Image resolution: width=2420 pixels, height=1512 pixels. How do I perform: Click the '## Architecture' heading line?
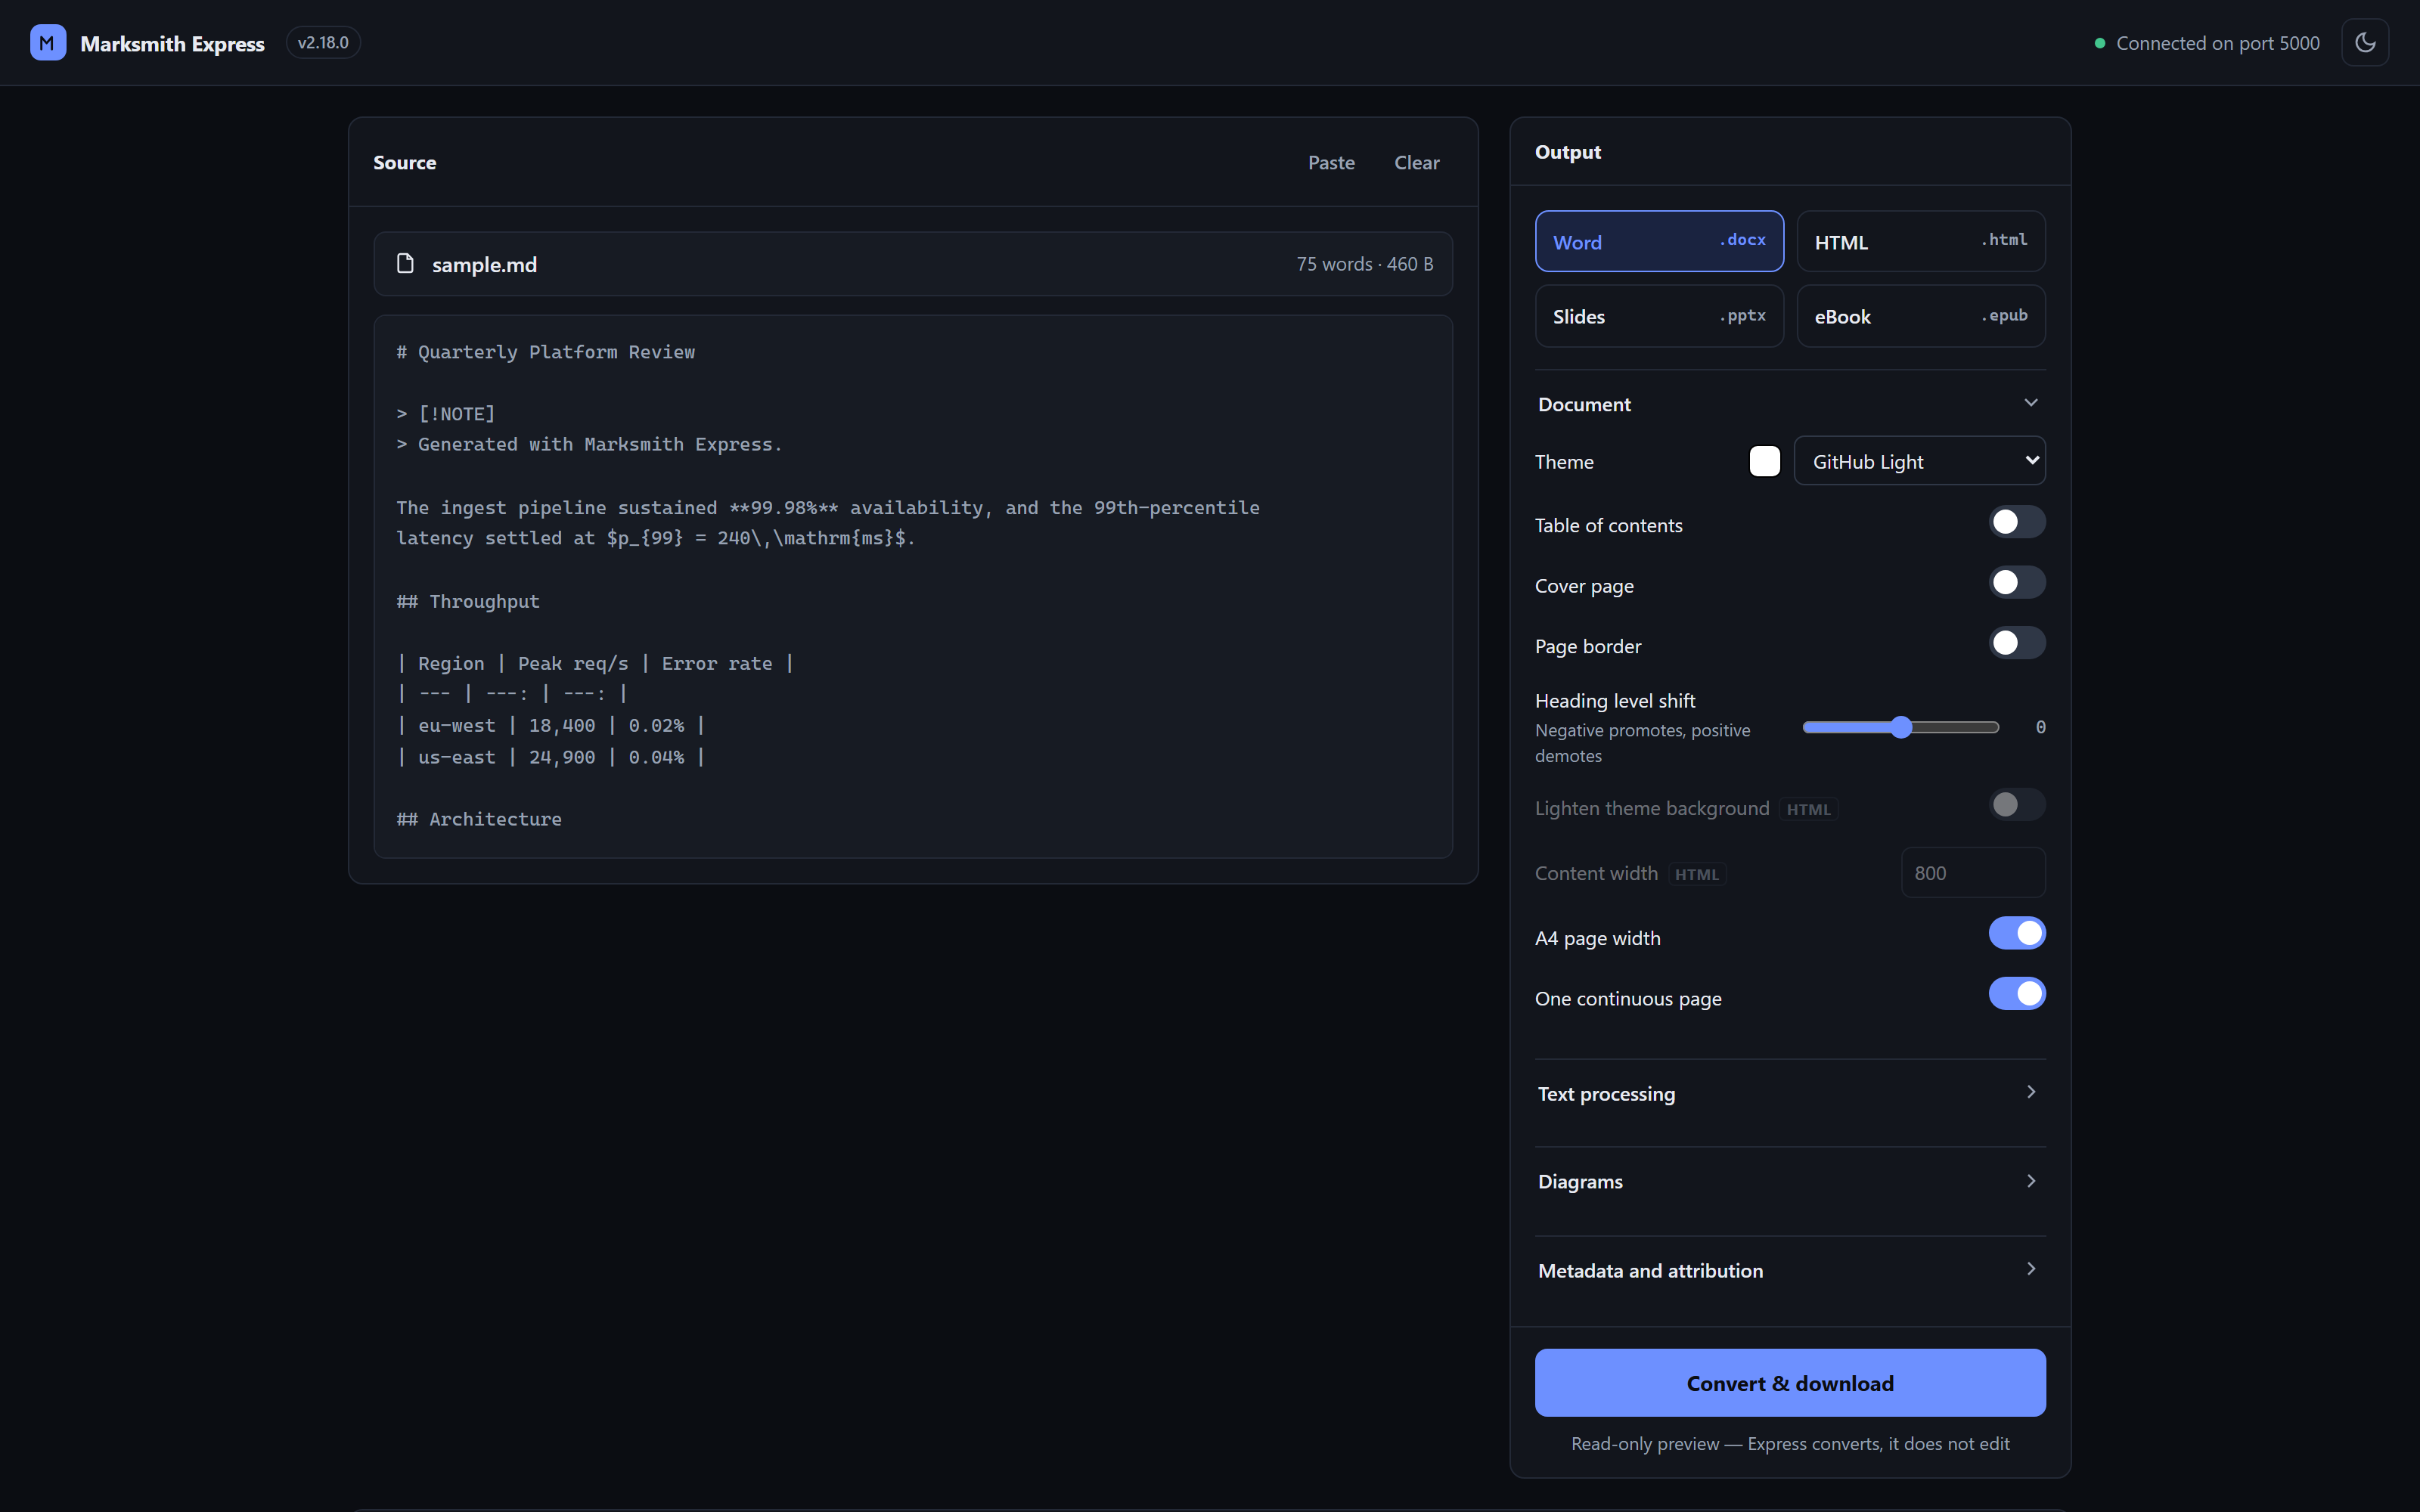pos(479,819)
